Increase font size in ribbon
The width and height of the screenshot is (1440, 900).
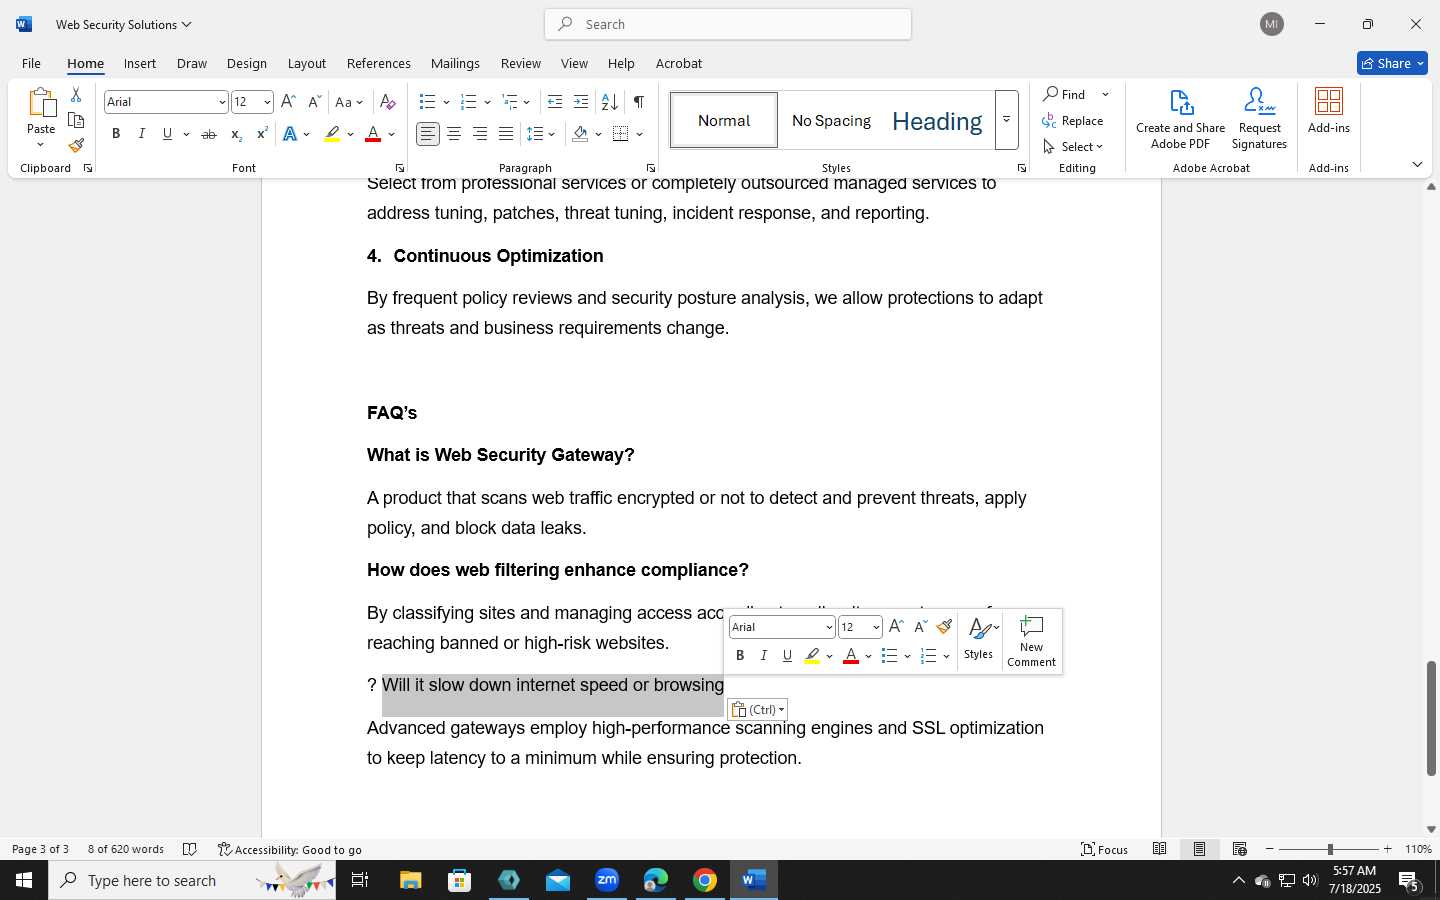coord(288,102)
